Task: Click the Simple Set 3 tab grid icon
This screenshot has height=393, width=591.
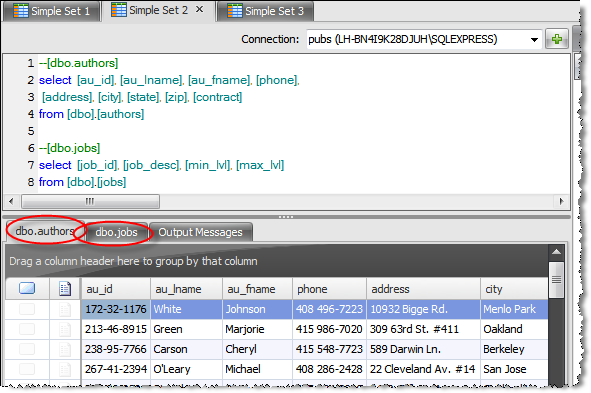Action: click(x=235, y=11)
